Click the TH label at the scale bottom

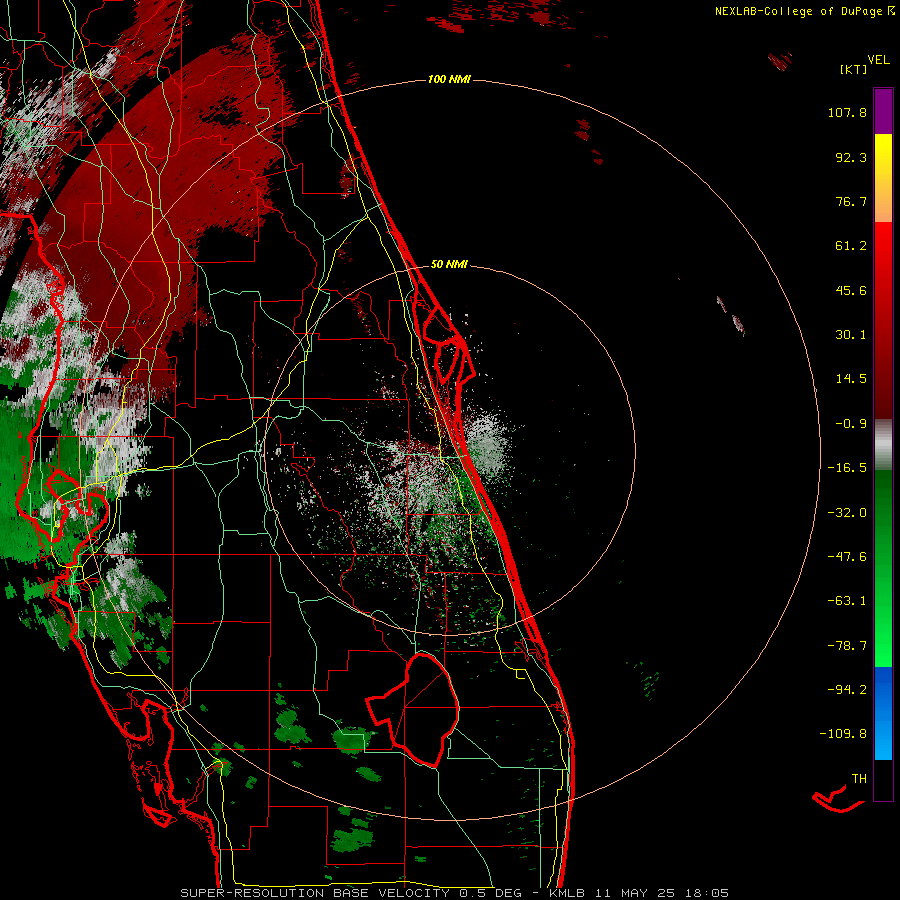point(859,779)
